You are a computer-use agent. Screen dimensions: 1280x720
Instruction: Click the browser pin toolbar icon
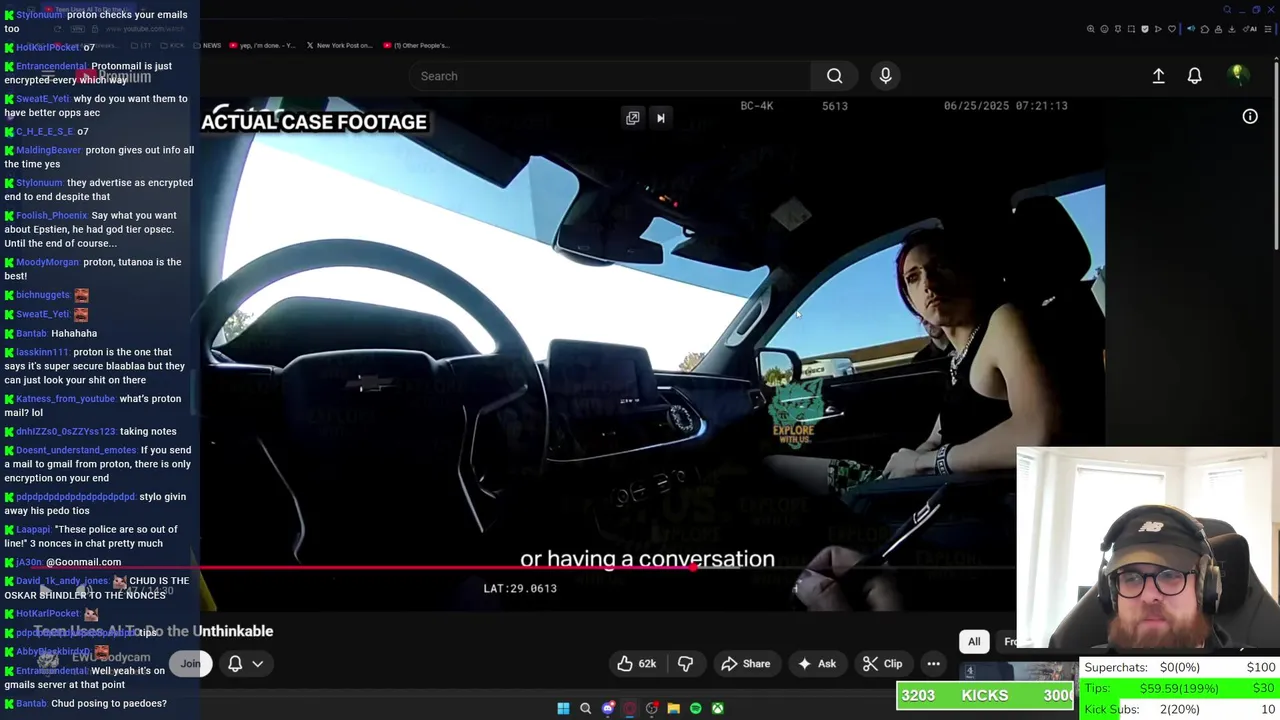[1118, 29]
